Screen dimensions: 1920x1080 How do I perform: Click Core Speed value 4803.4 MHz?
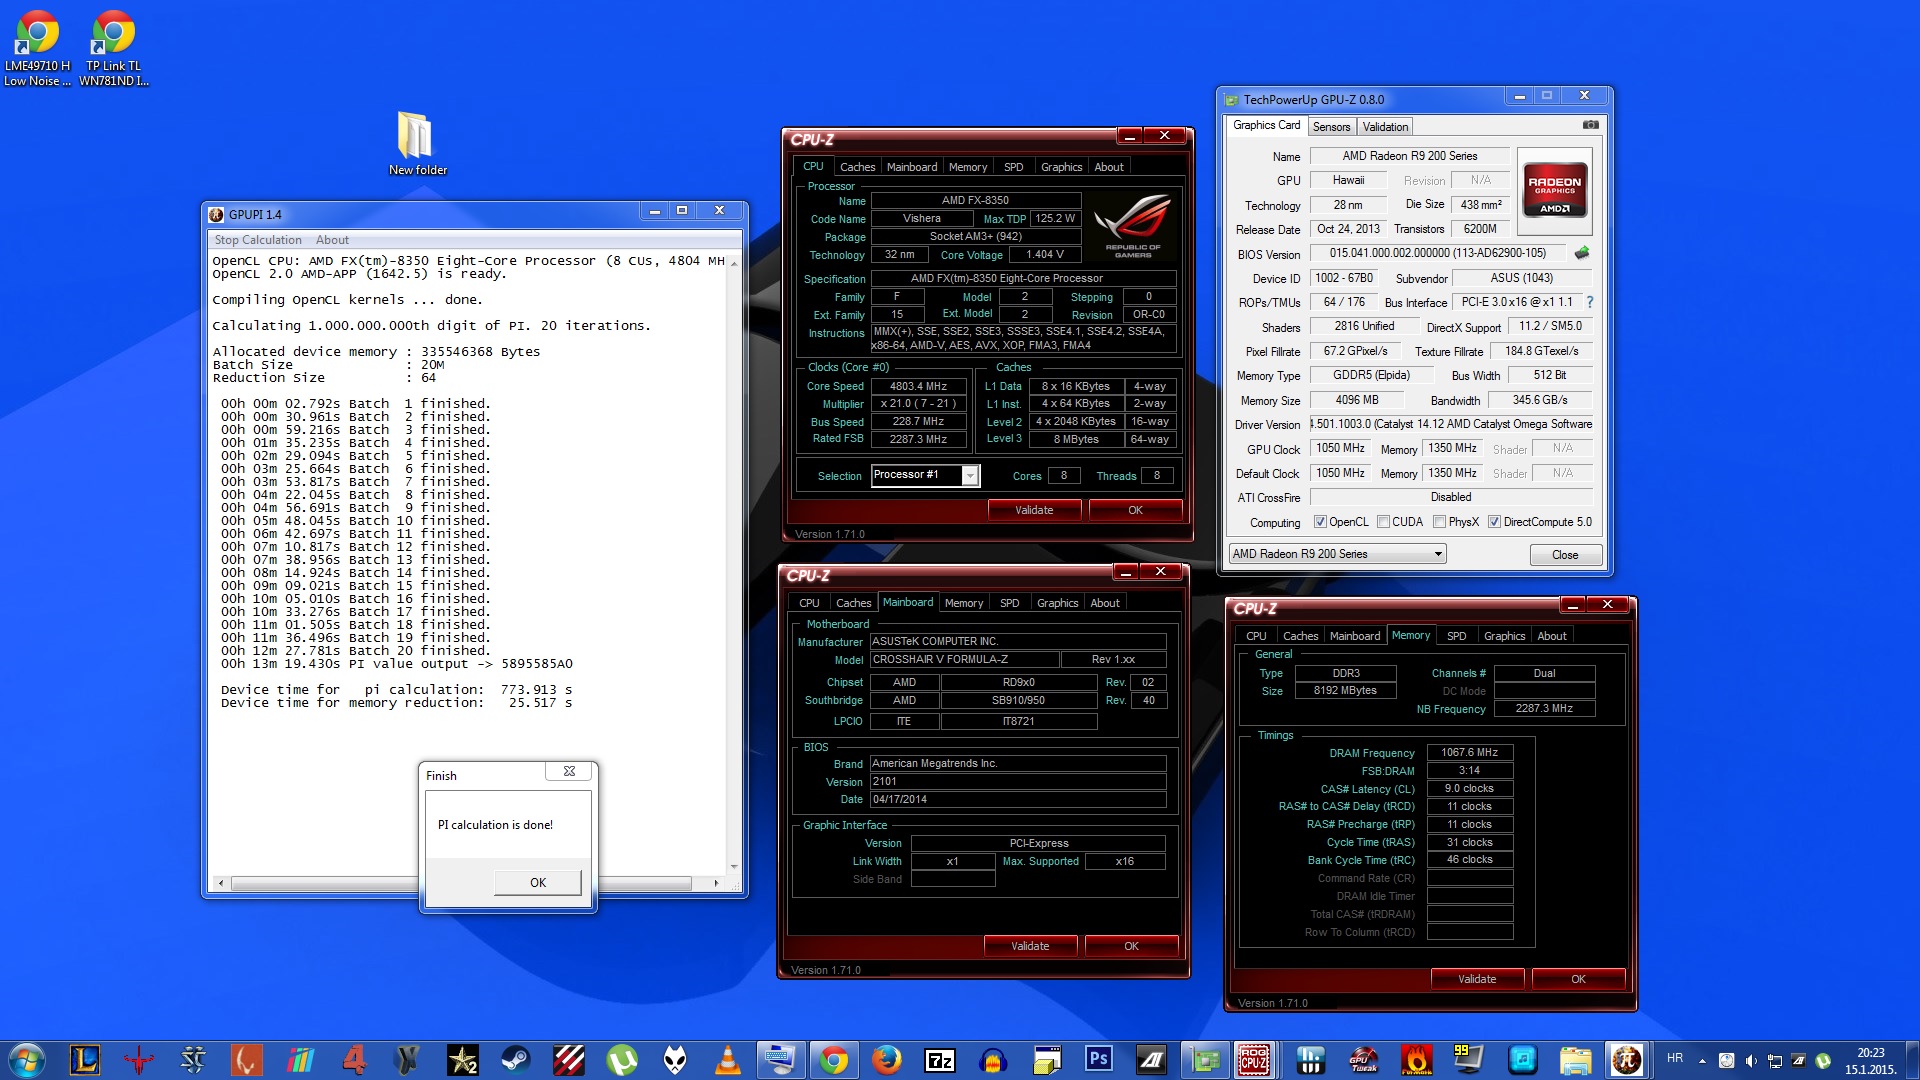(x=918, y=386)
